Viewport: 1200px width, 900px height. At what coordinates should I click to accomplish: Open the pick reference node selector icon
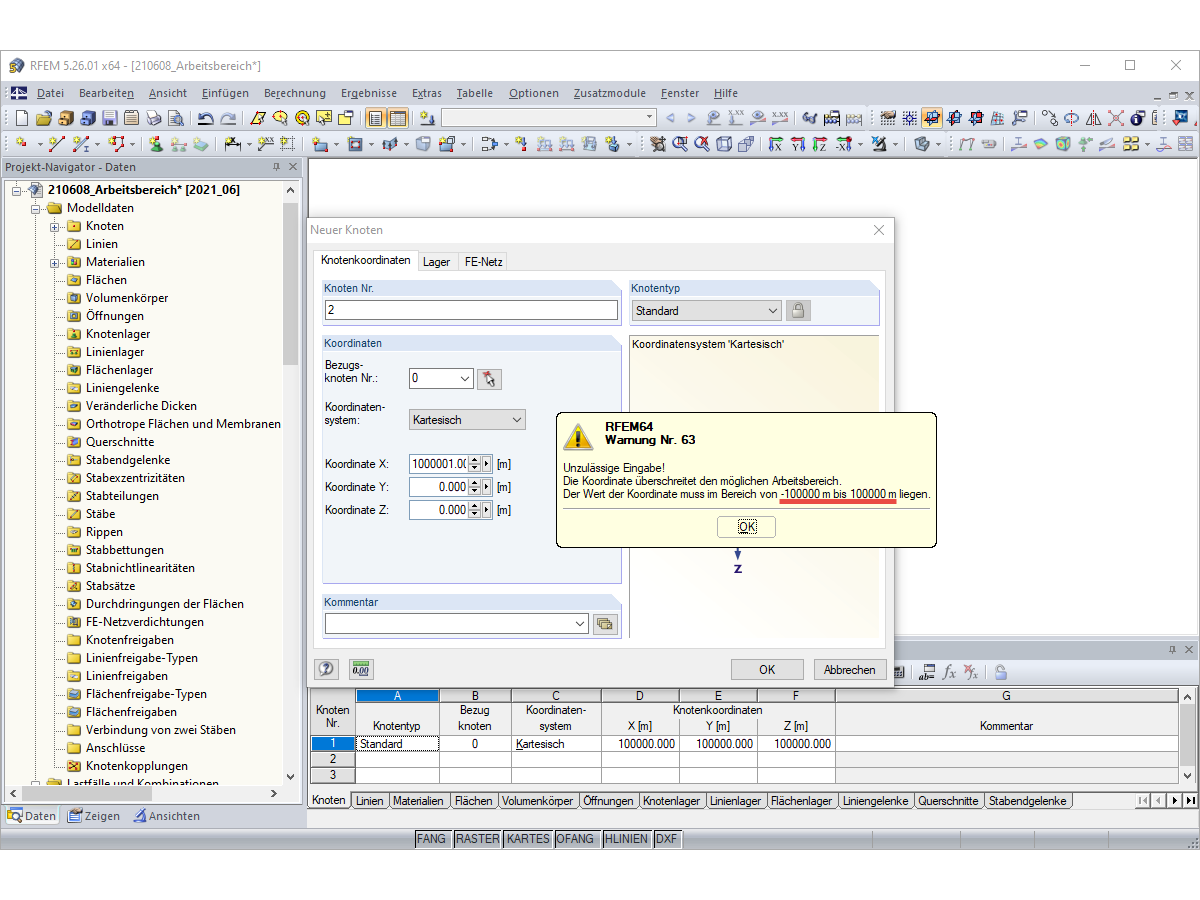pos(489,378)
